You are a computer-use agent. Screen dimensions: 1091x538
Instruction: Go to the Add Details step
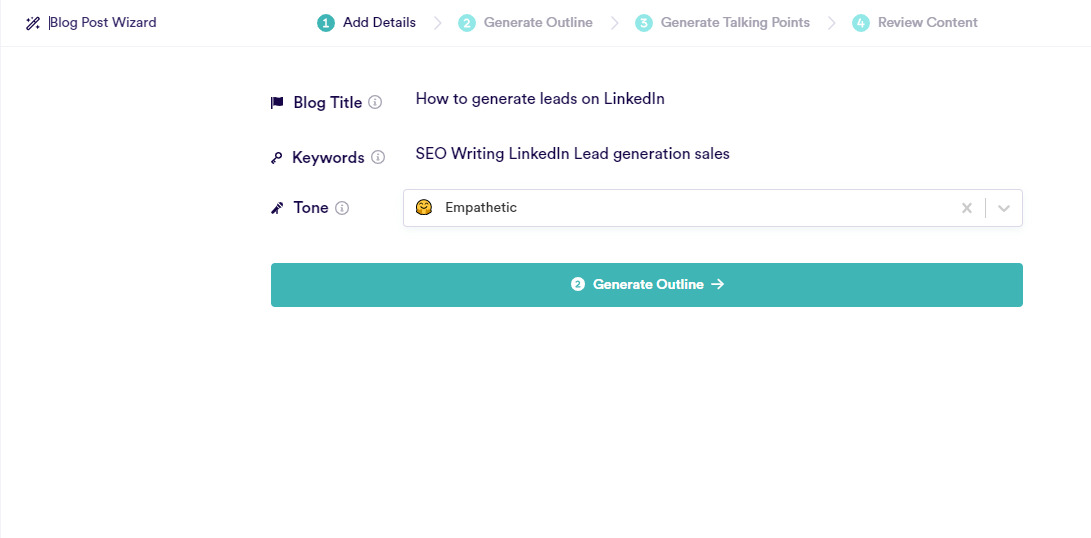(367, 23)
